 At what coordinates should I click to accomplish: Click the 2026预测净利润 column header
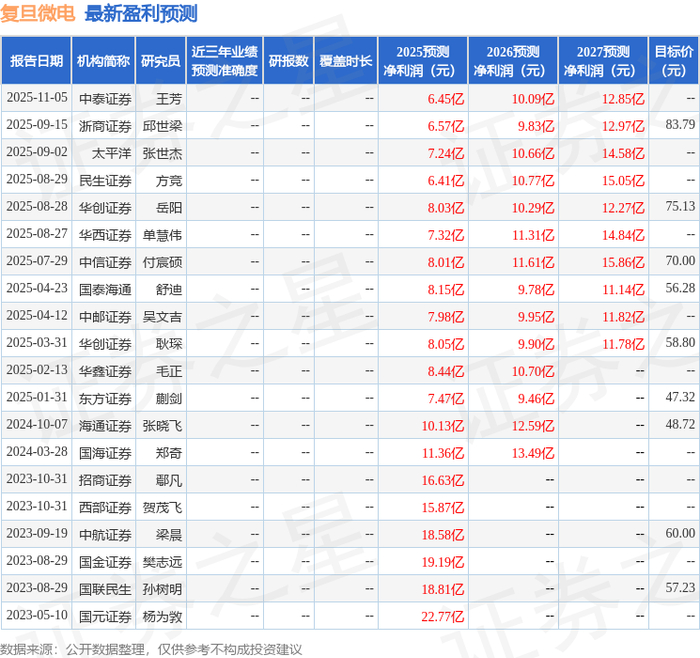pyautogui.click(x=513, y=61)
